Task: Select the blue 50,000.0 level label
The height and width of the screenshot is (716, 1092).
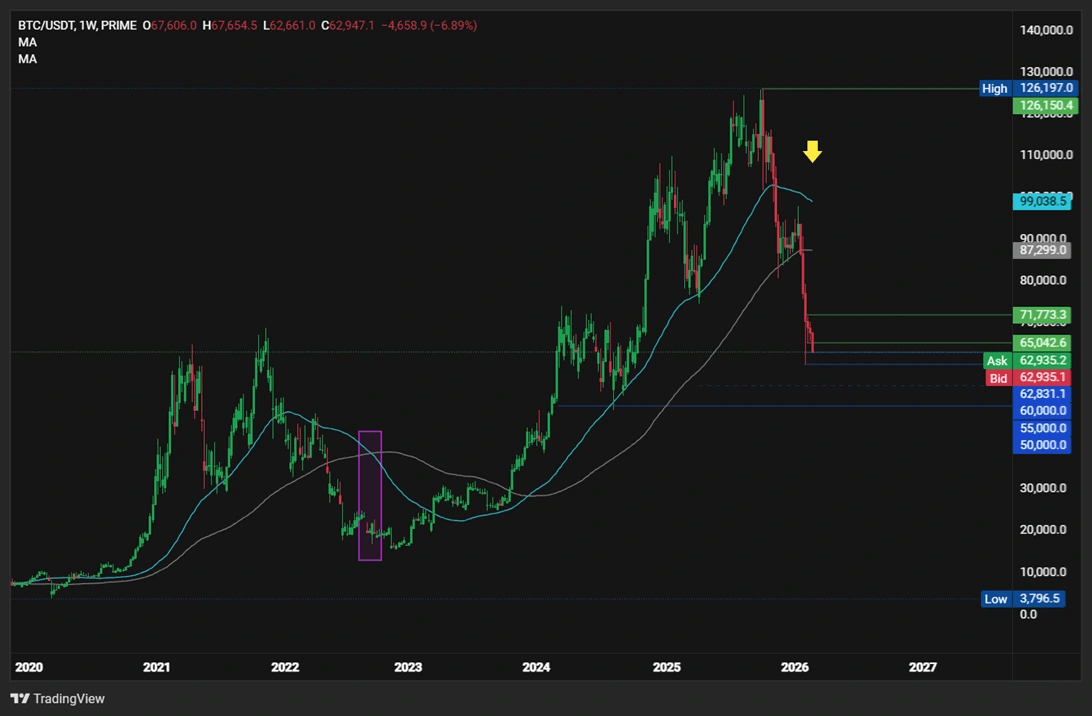Action: click(1043, 445)
